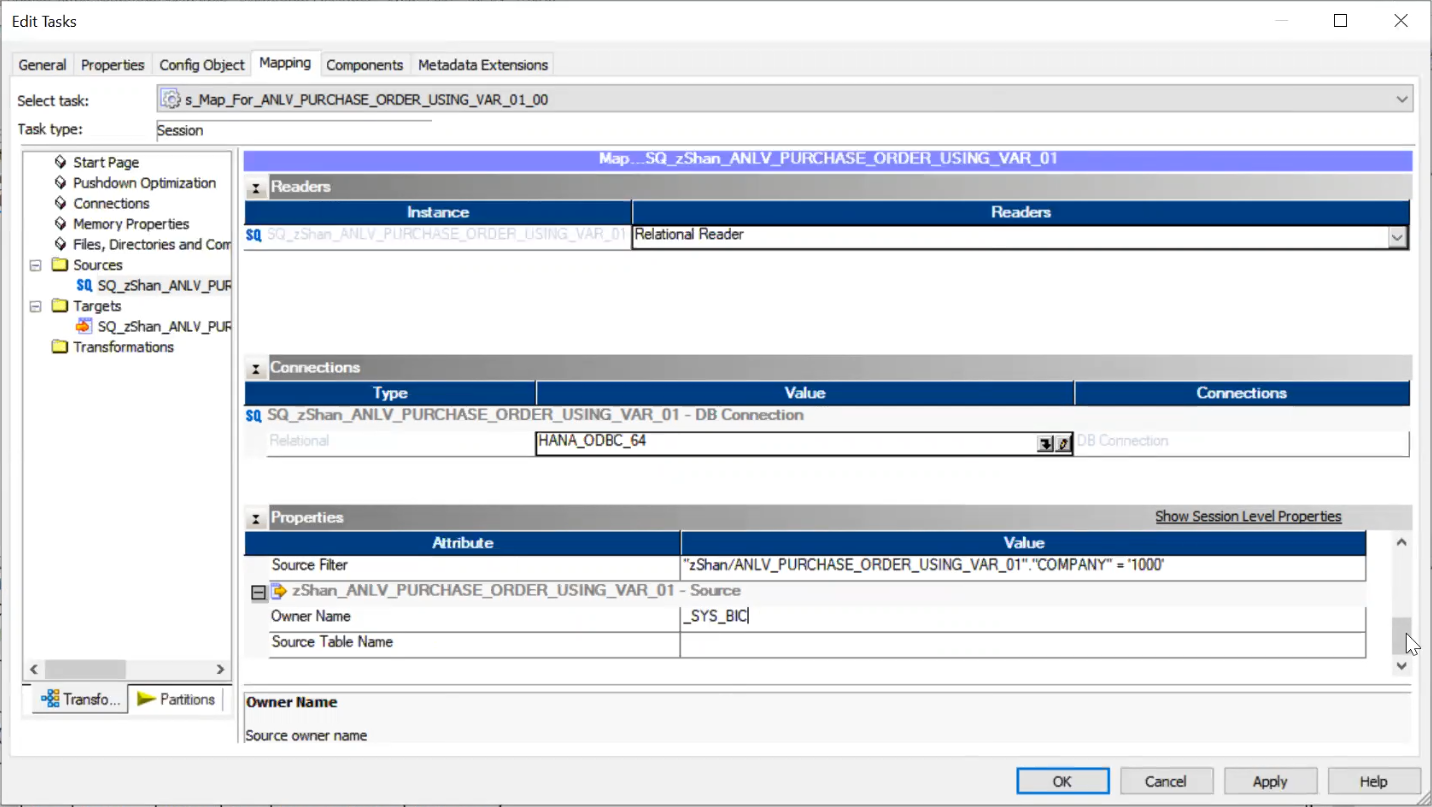This screenshot has height=807, width=1432.
Task: Click the Owner Name value field
Action: [1023, 617]
